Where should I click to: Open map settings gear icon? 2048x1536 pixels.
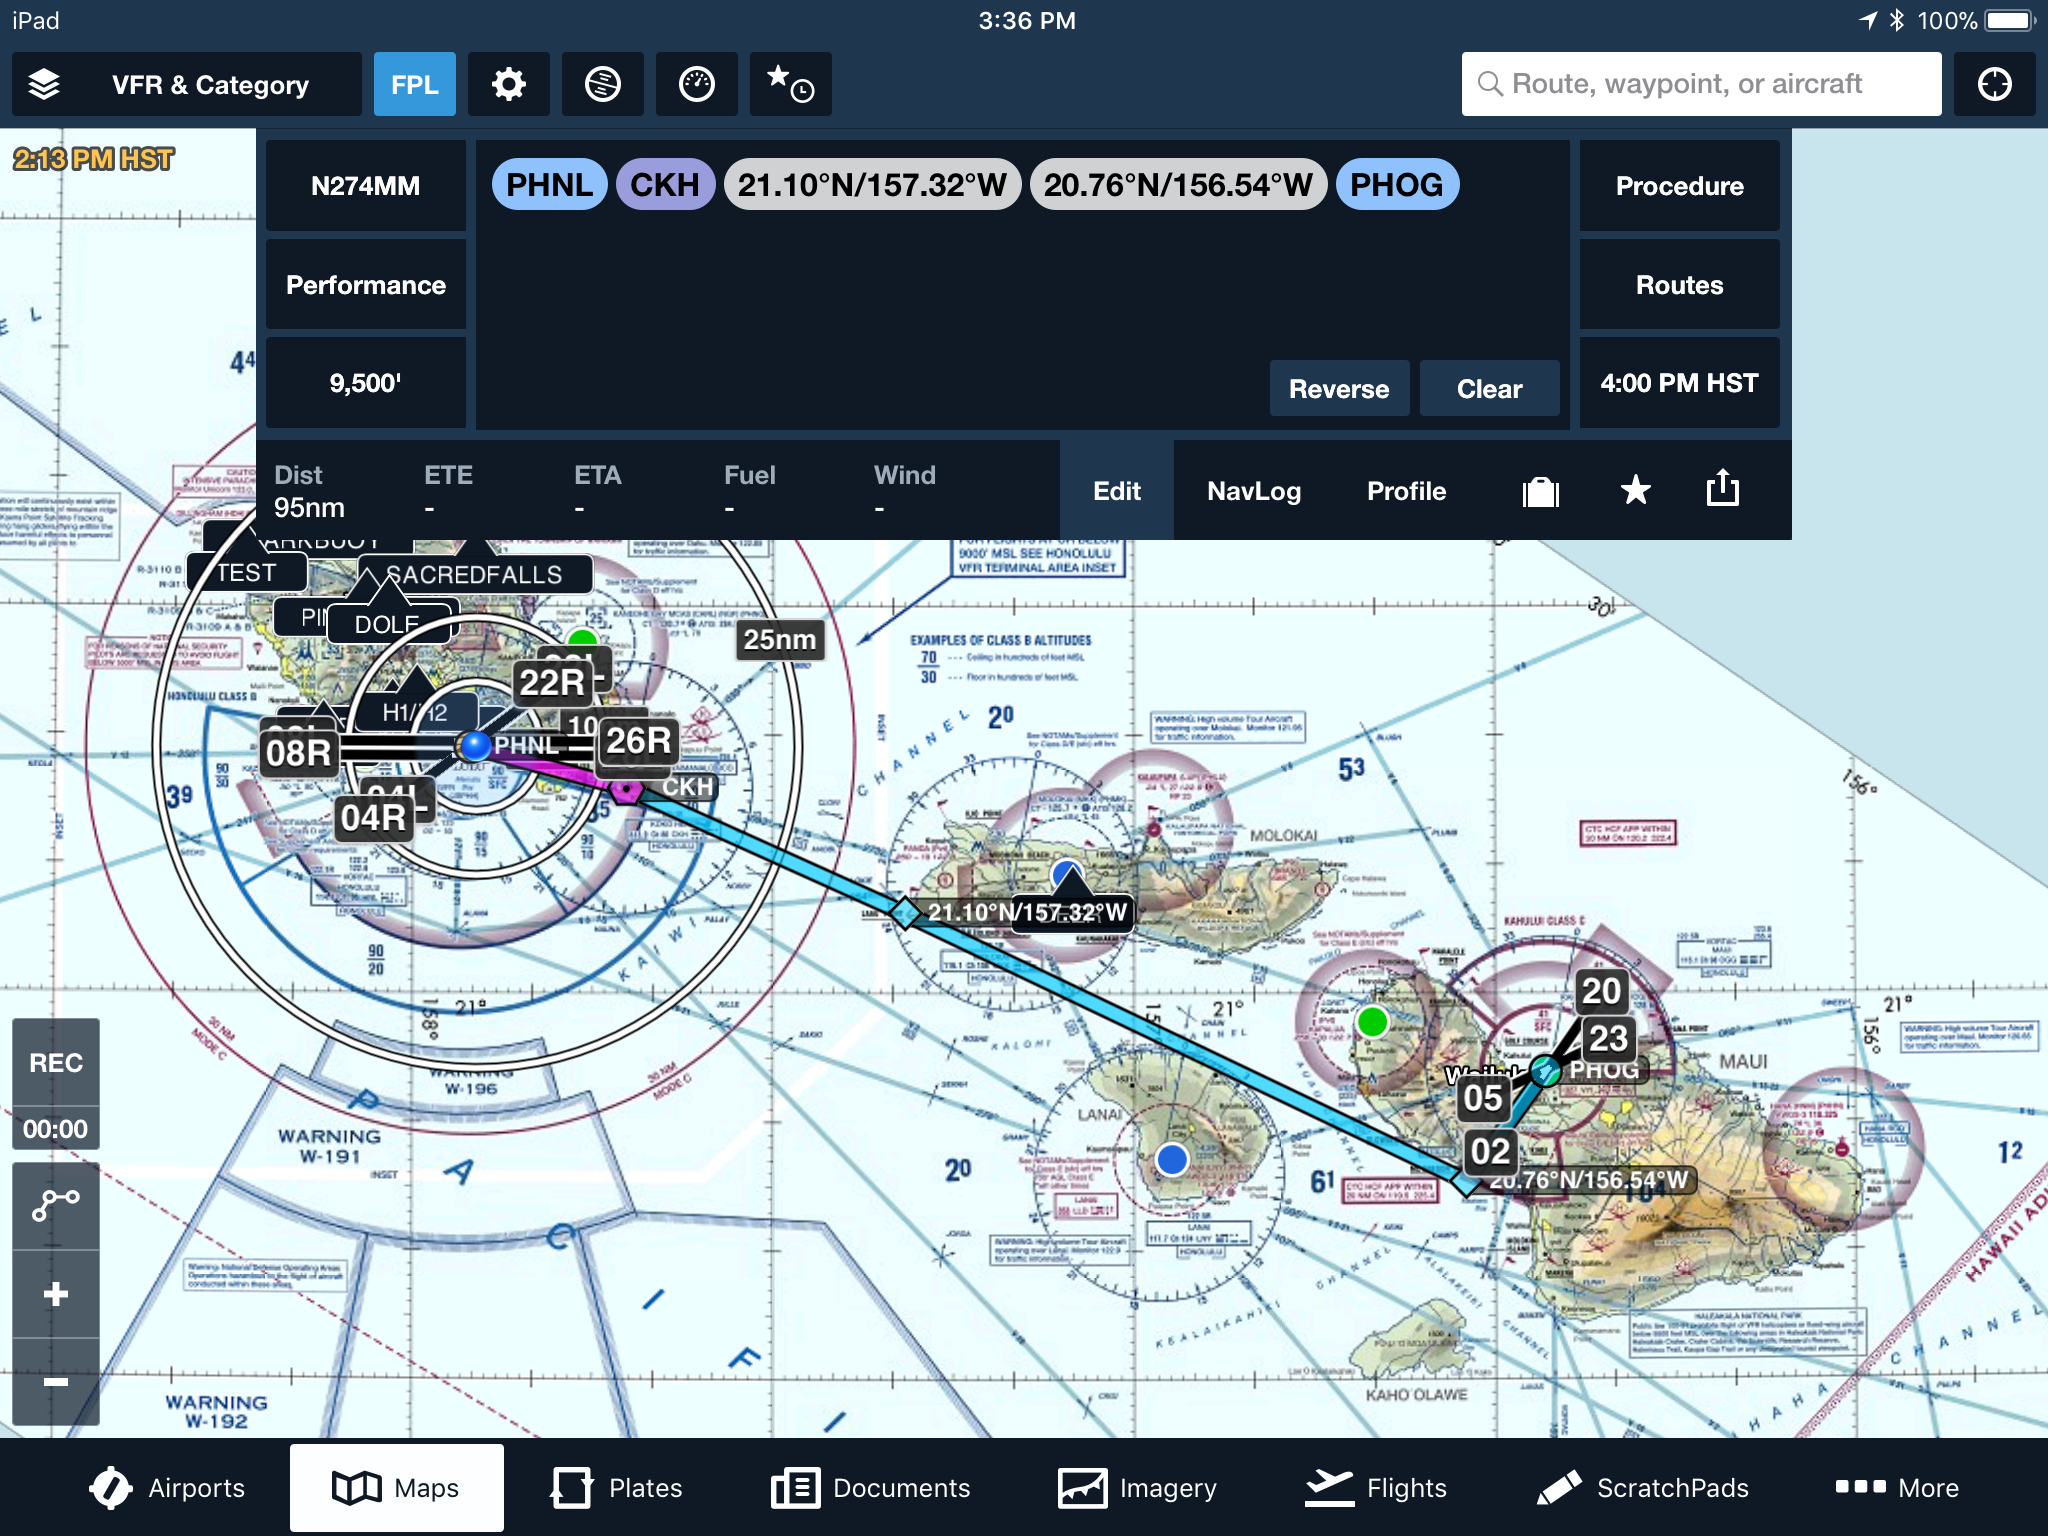(508, 84)
